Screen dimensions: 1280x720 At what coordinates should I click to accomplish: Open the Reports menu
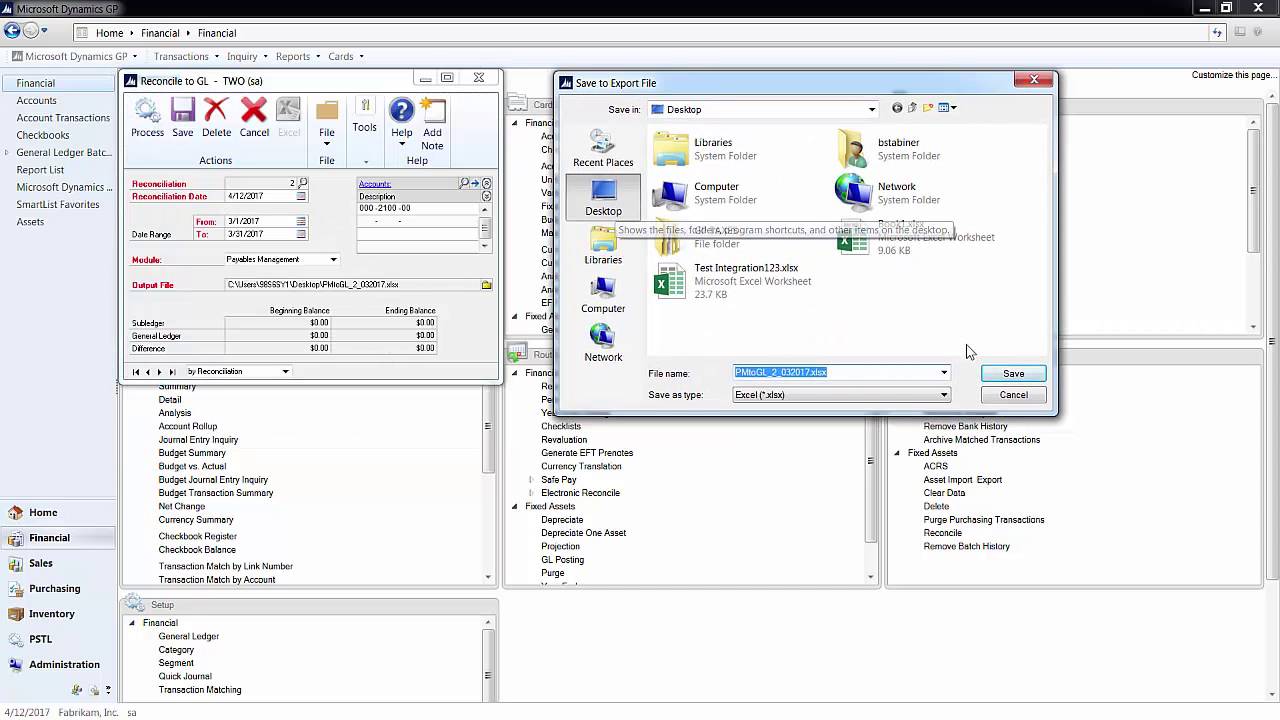tap(298, 57)
